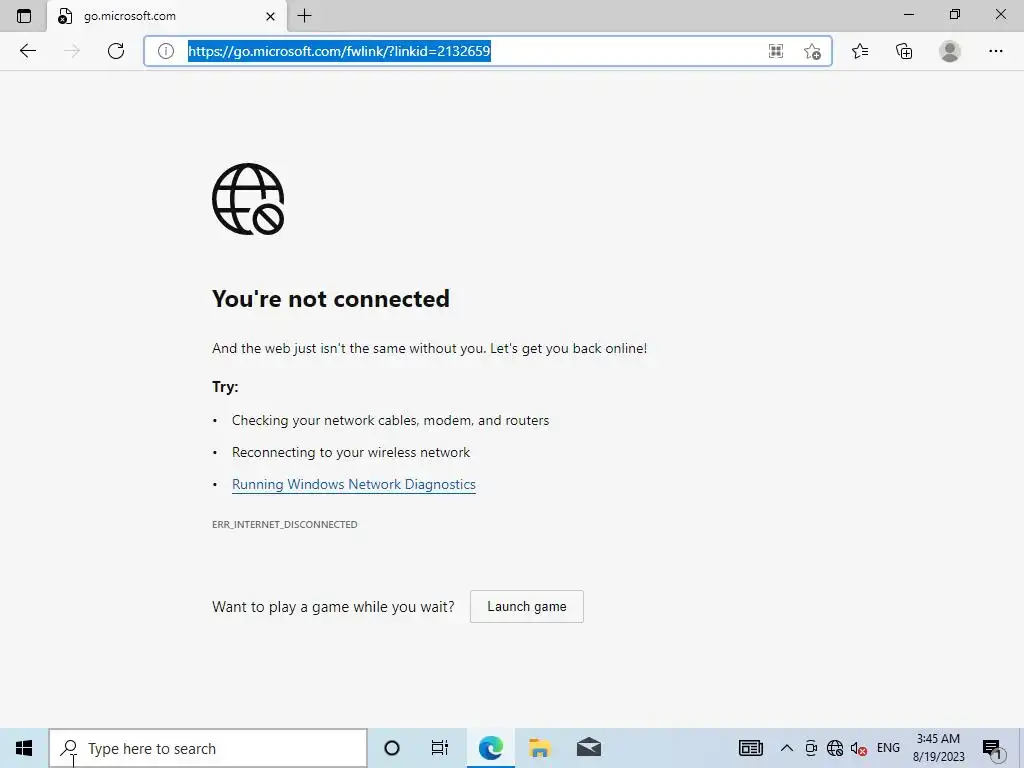The height and width of the screenshot is (768, 1024).
Task: Open Settings and more ellipsis menu
Action: pos(995,51)
